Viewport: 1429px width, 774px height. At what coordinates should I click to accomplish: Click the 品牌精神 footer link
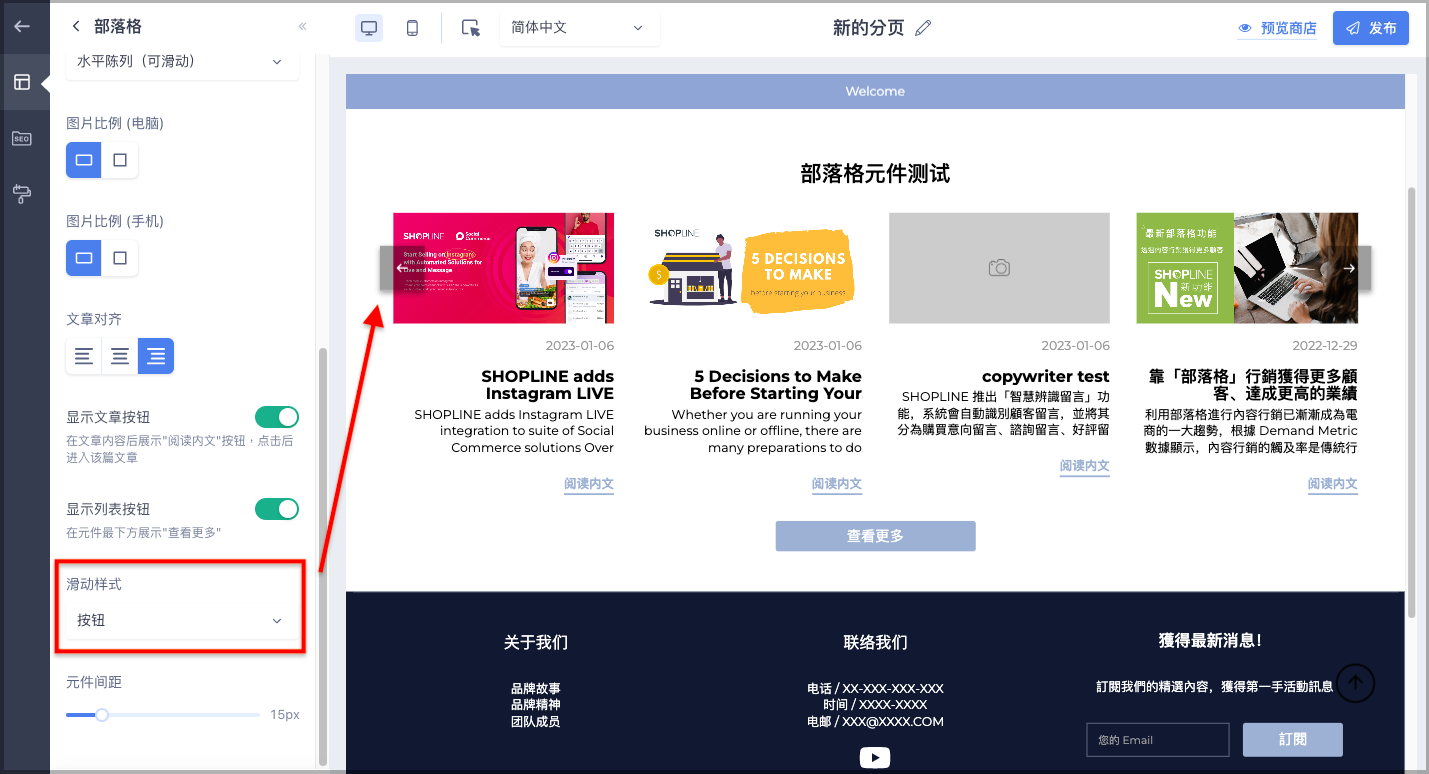(536, 705)
